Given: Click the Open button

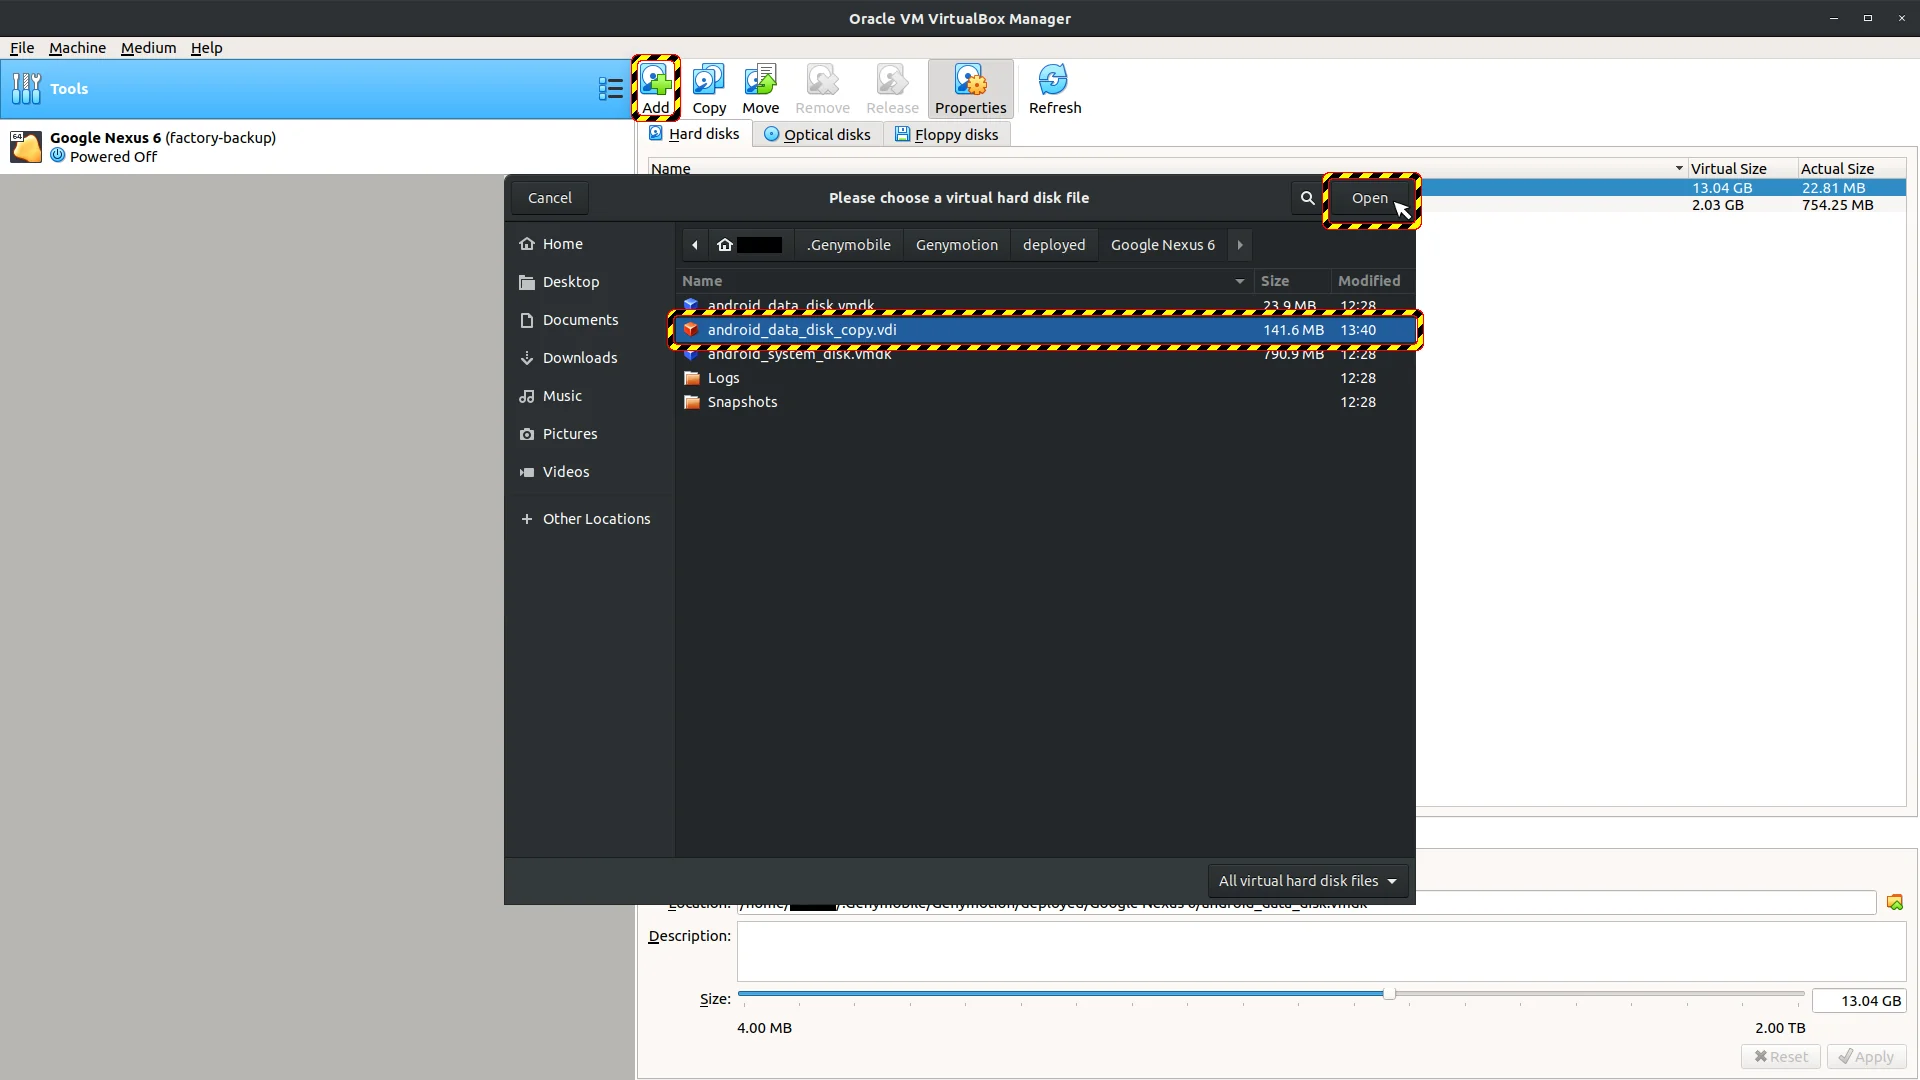Looking at the screenshot, I should click(x=1371, y=198).
